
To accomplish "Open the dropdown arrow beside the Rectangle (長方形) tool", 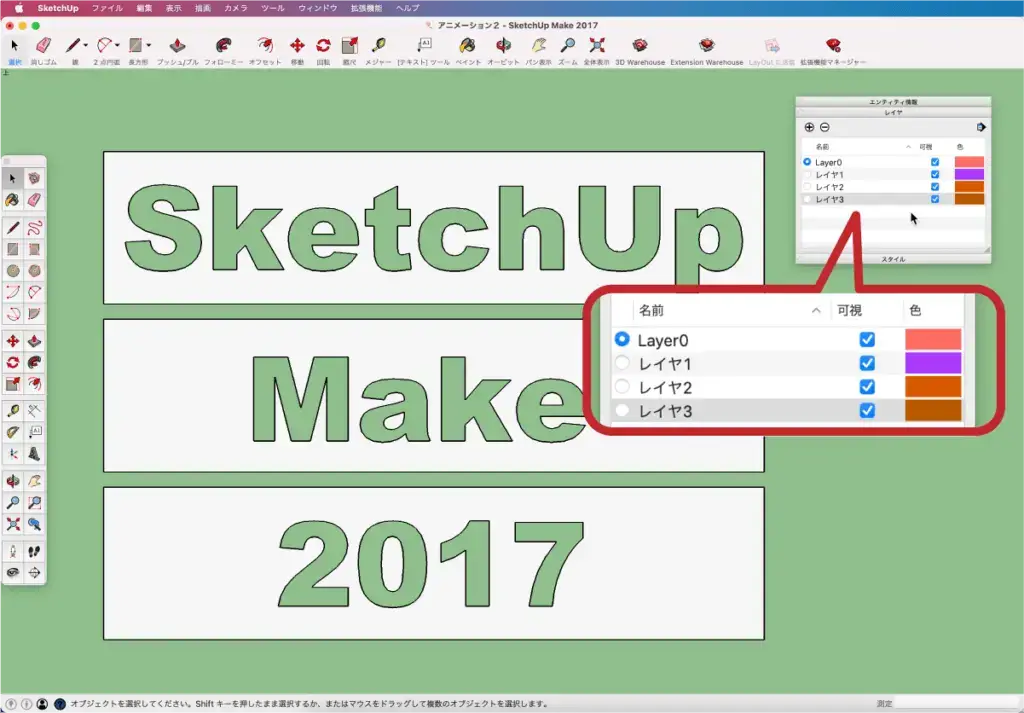I will pyautogui.click(x=149, y=45).
